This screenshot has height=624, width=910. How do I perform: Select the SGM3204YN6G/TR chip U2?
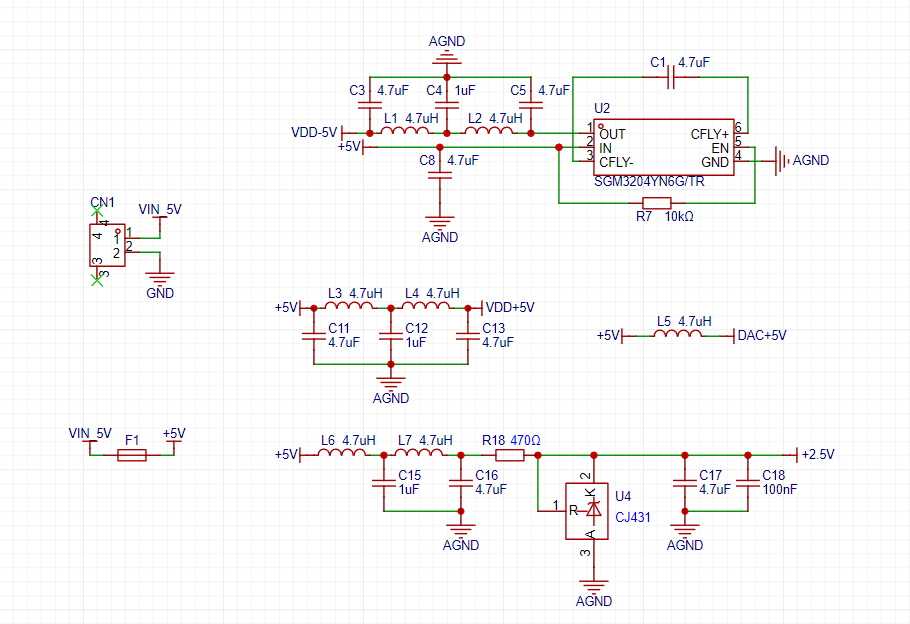click(x=663, y=147)
